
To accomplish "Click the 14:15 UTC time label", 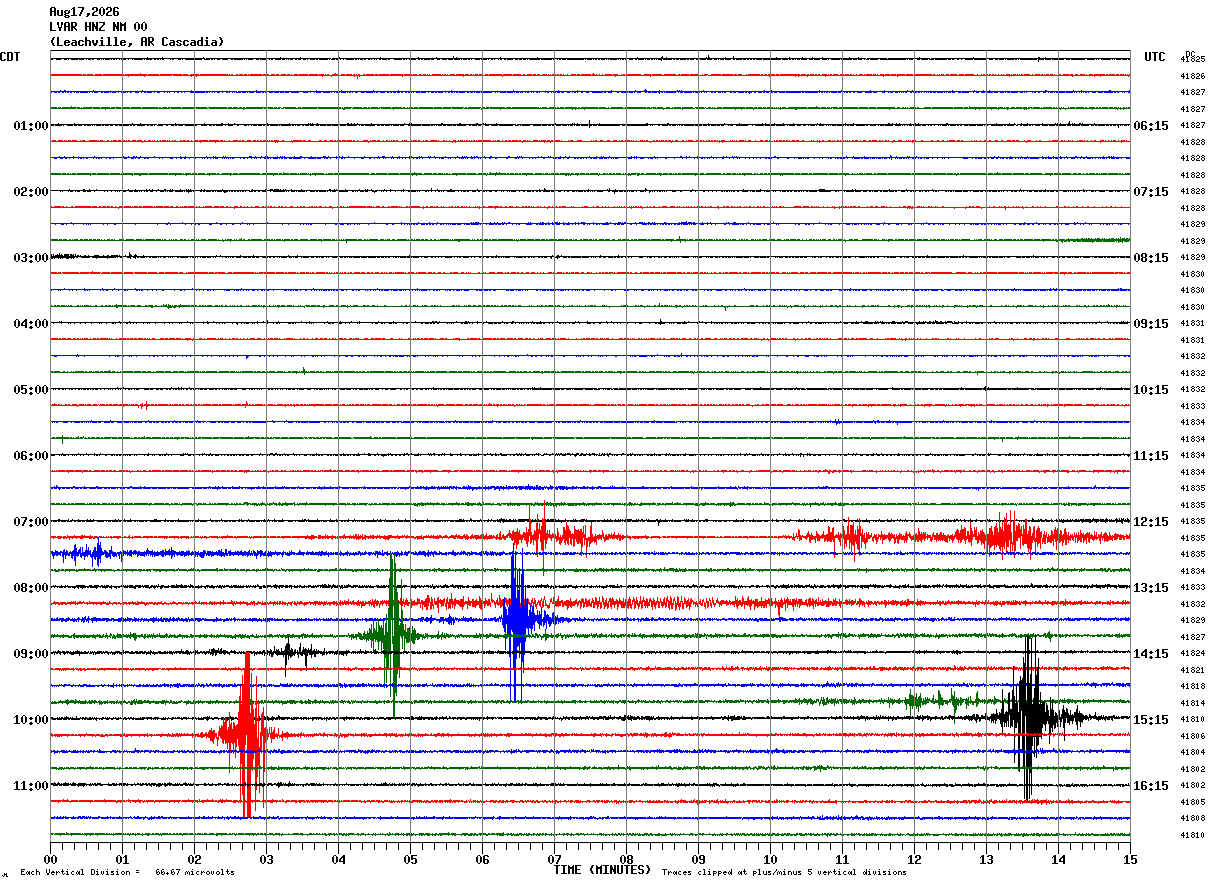I will coord(1151,654).
